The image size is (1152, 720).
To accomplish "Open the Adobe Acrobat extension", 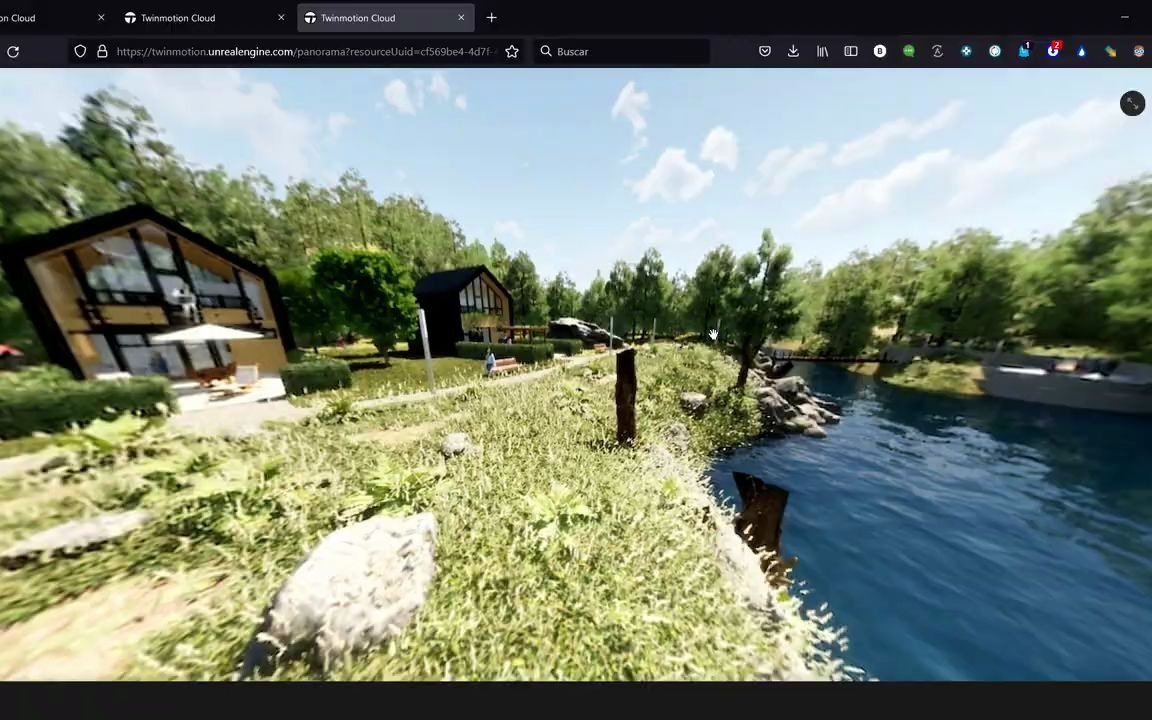I will click(937, 51).
